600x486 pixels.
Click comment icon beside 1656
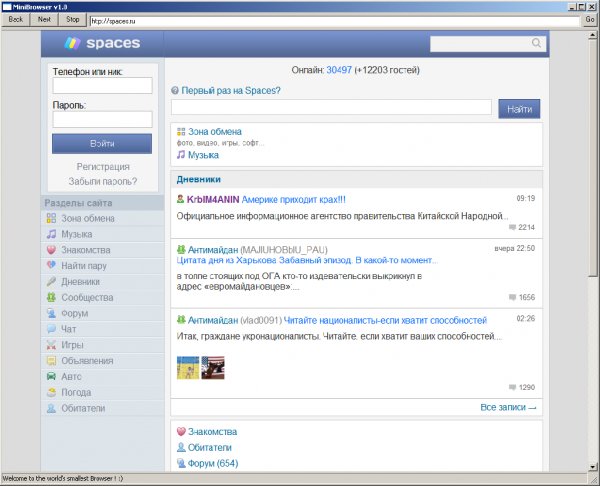[x=512, y=297]
